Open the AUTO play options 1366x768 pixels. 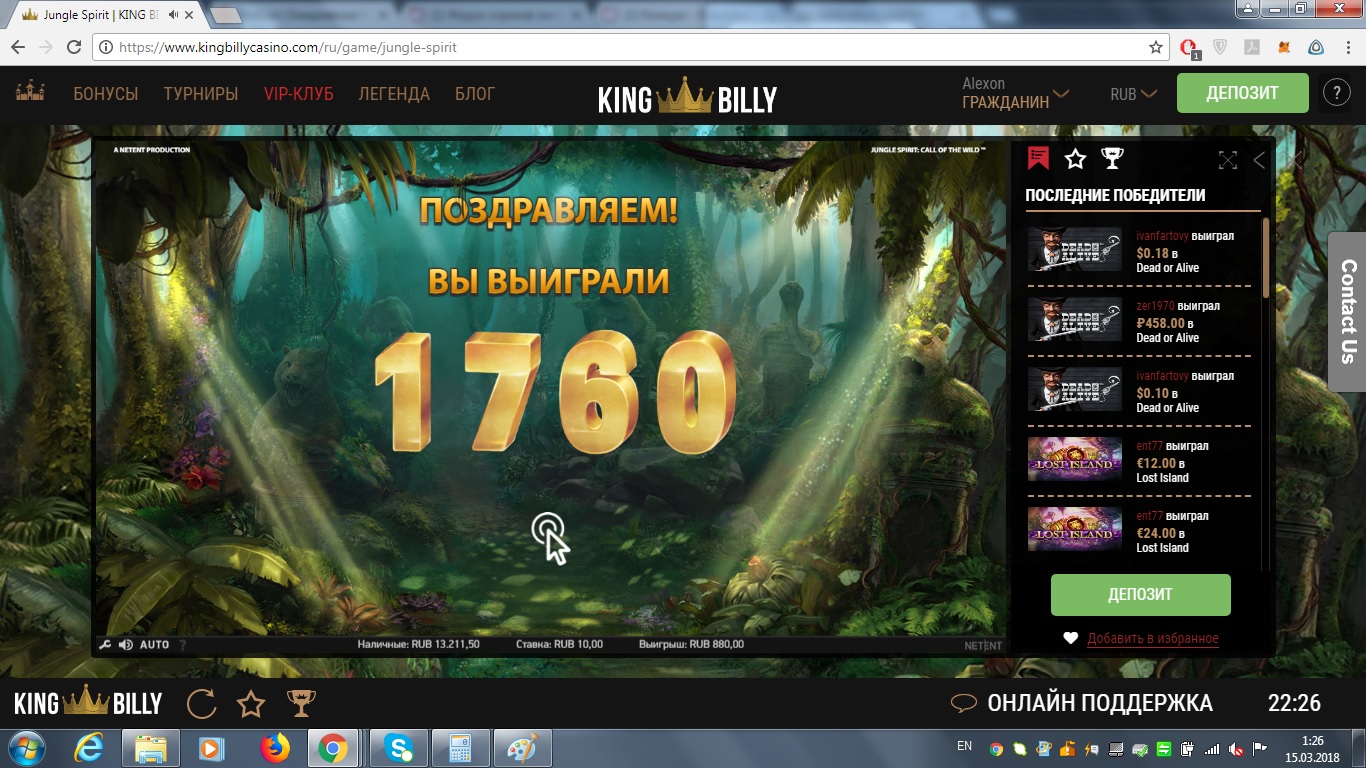pyautogui.click(x=154, y=645)
